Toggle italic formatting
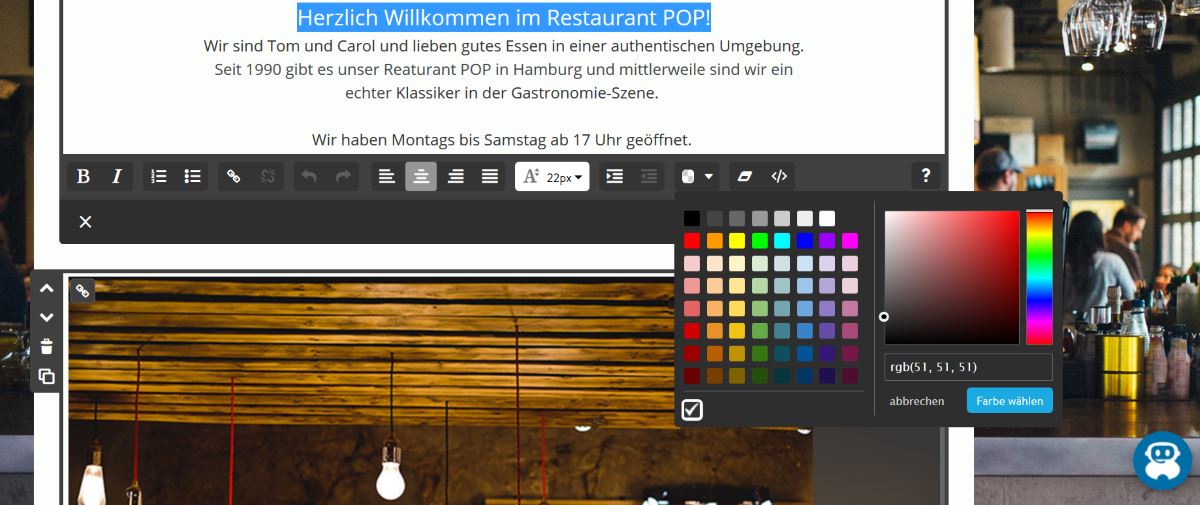Screen dimensions: 1200x505 tap(116, 177)
